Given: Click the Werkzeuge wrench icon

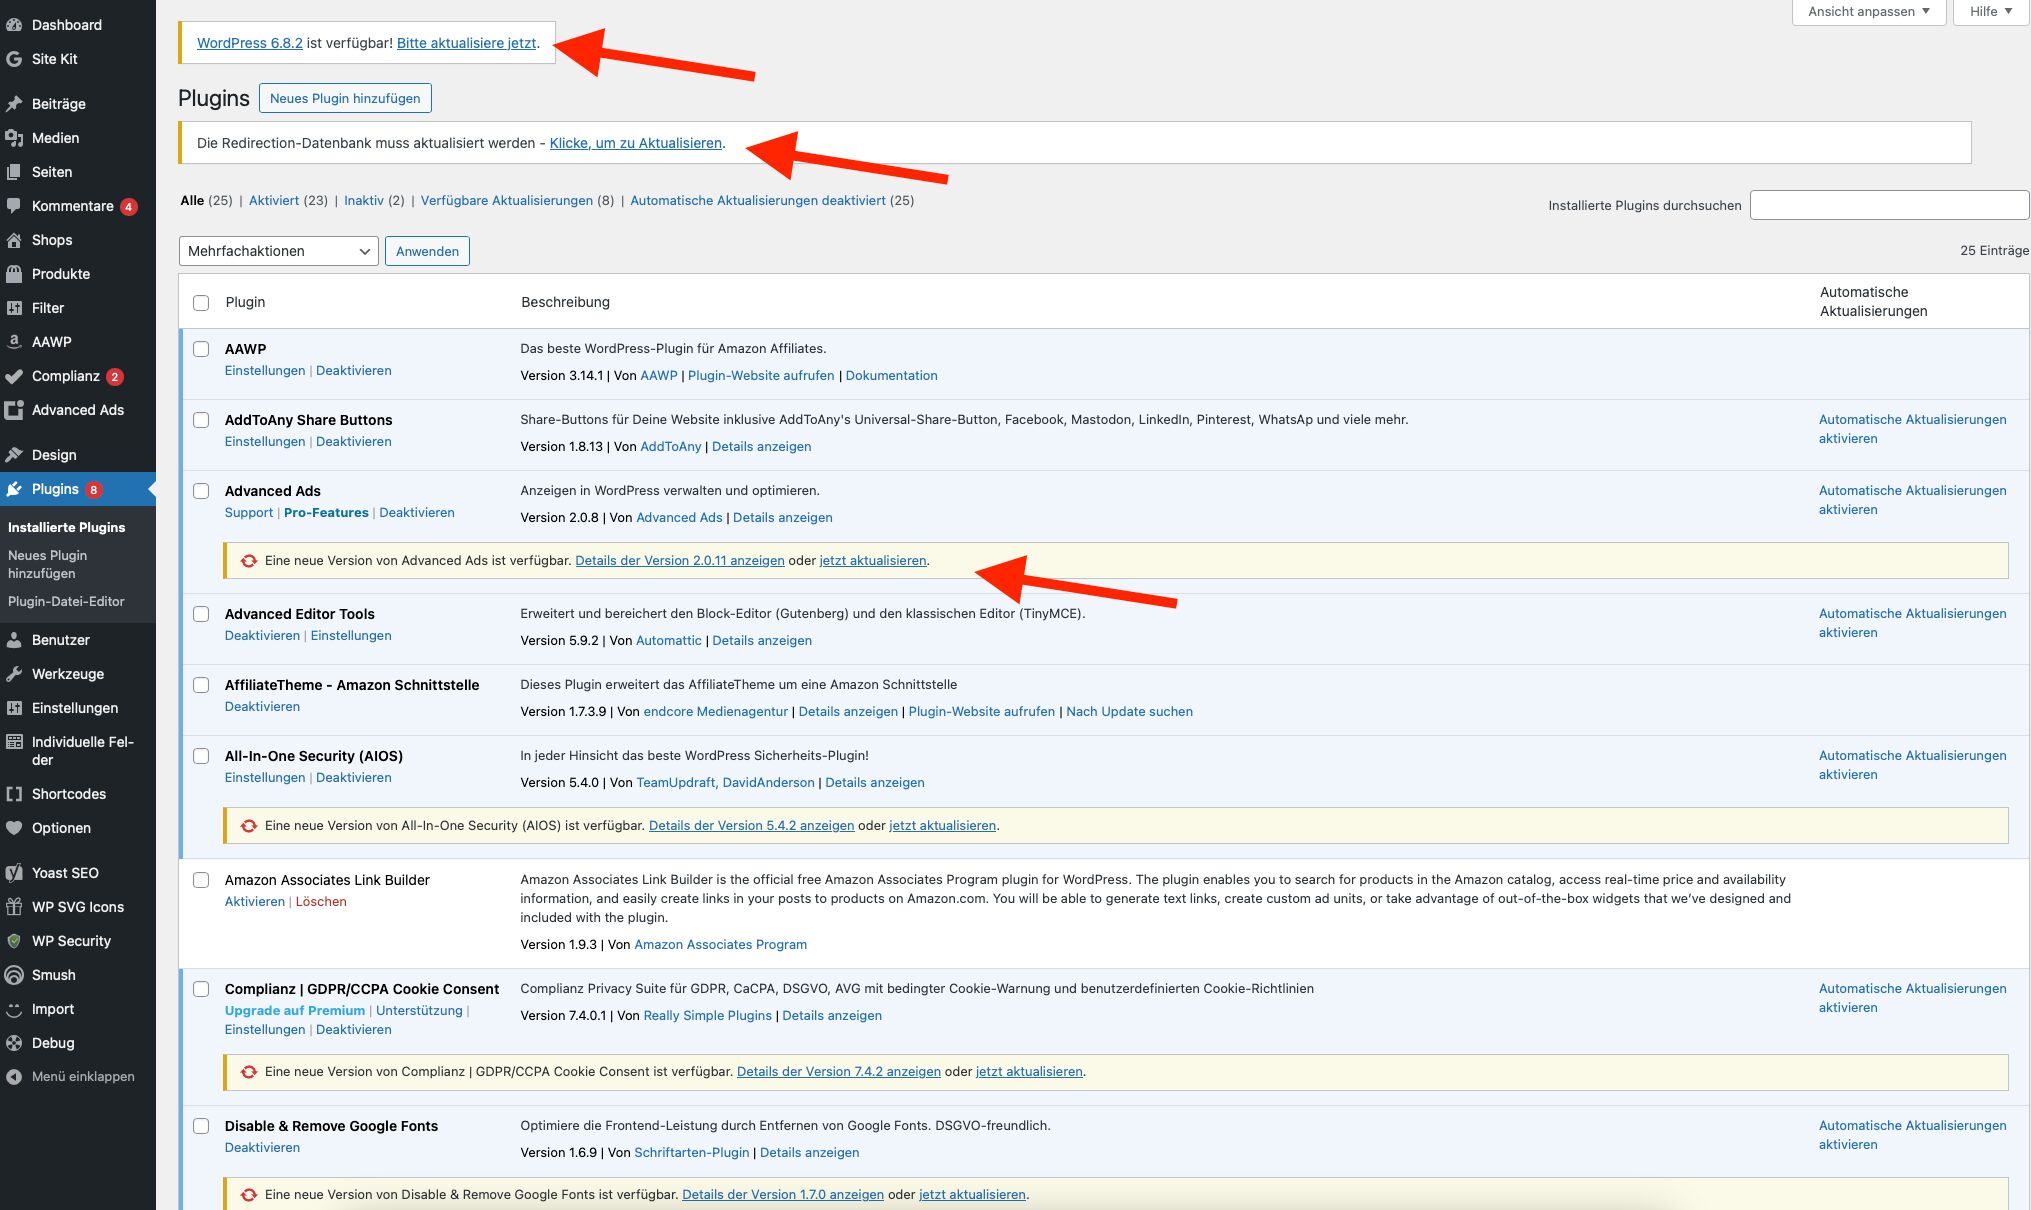Looking at the screenshot, I should pos(14,674).
